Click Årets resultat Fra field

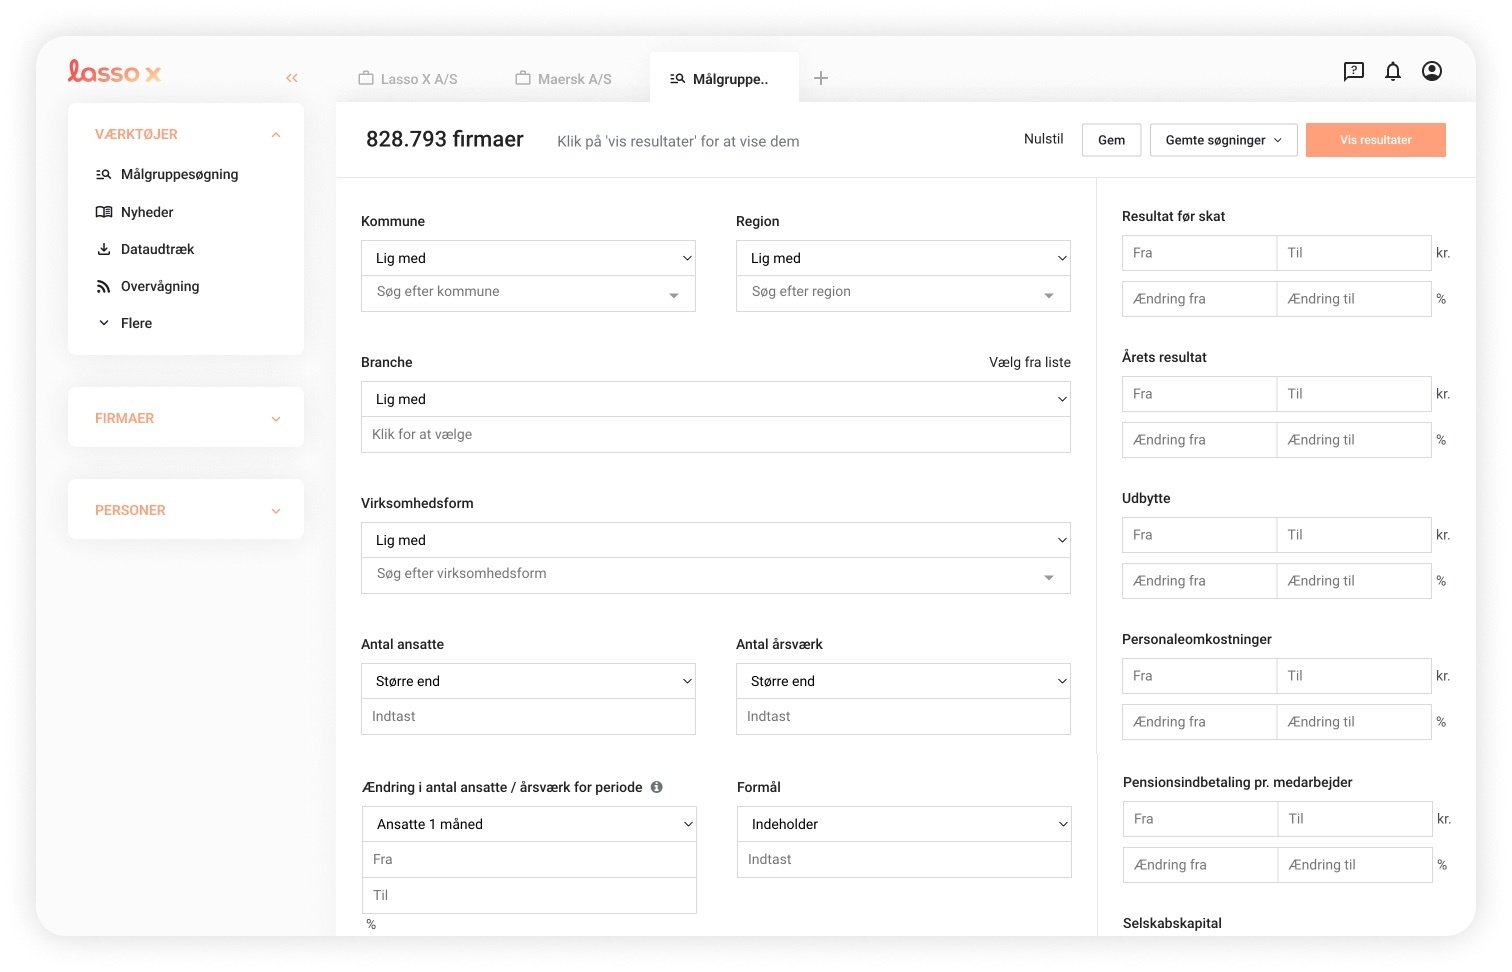(x=1199, y=394)
